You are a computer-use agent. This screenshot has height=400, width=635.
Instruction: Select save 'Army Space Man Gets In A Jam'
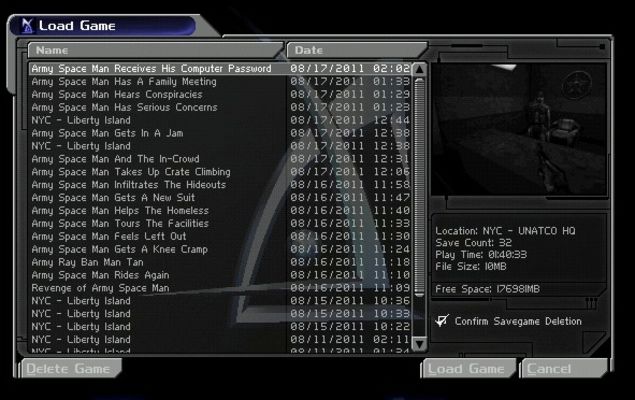click(220, 133)
